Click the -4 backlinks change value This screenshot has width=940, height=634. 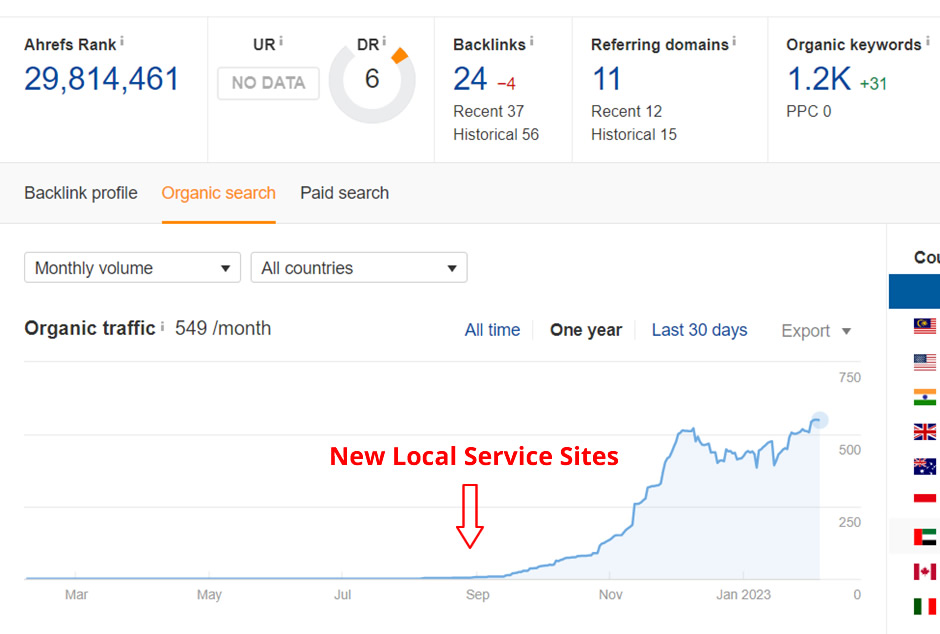(x=506, y=84)
